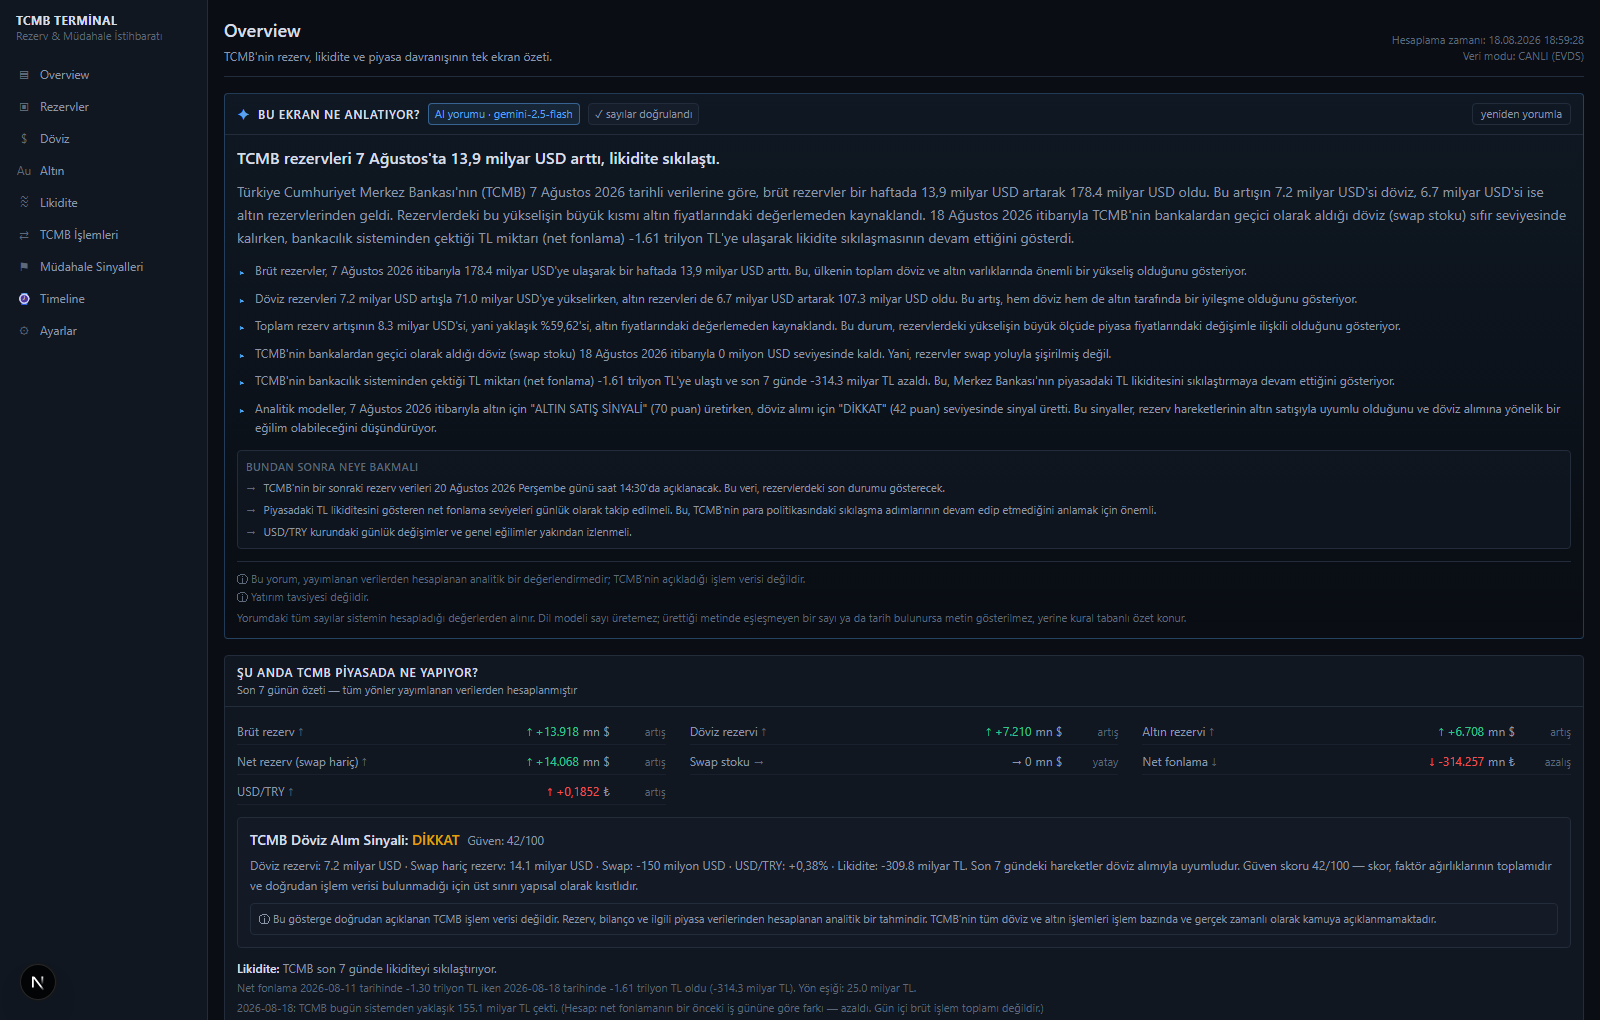Click the -314.257 mn ₺ value
The image size is (1600, 1020).
pyautogui.click(x=1471, y=762)
